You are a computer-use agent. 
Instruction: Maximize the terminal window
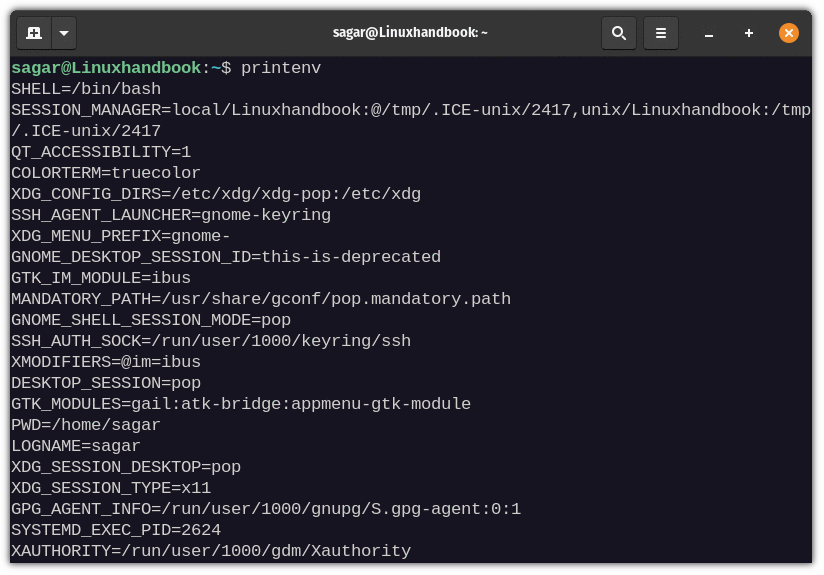click(x=748, y=34)
